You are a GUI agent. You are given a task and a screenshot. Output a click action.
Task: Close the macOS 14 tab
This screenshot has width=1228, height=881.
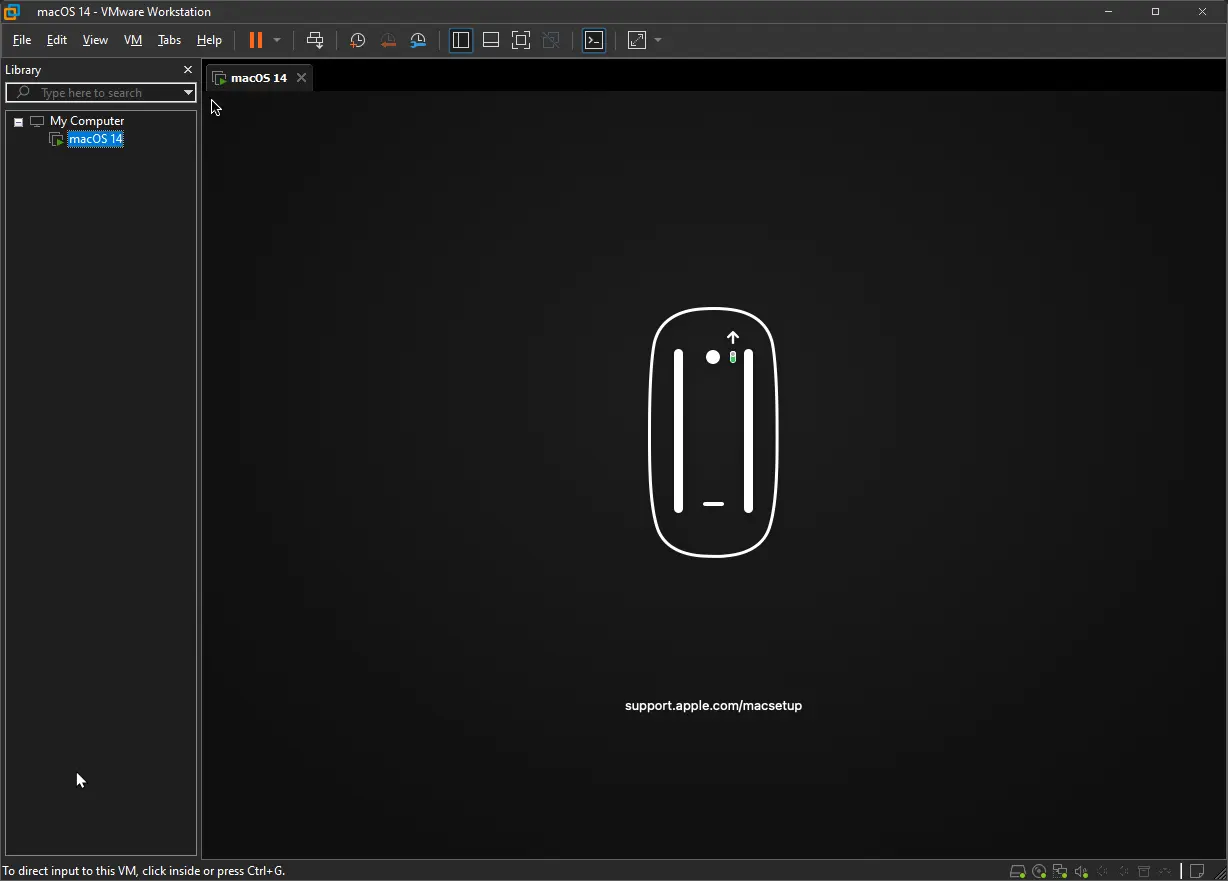pos(301,78)
